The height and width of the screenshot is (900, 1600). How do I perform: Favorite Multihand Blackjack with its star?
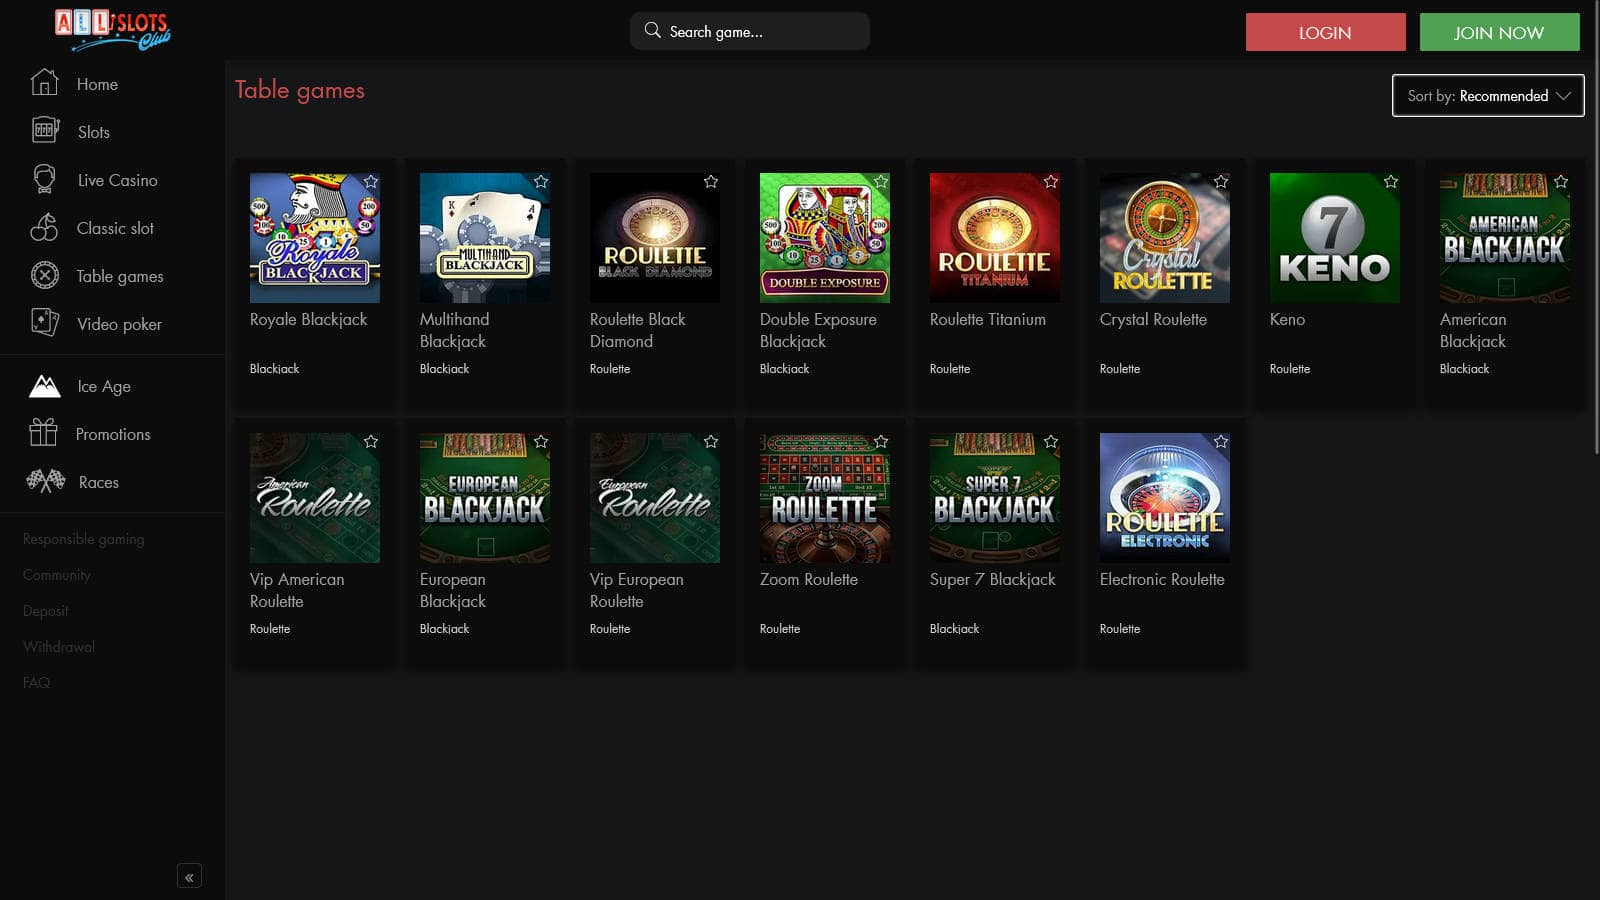point(541,182)
